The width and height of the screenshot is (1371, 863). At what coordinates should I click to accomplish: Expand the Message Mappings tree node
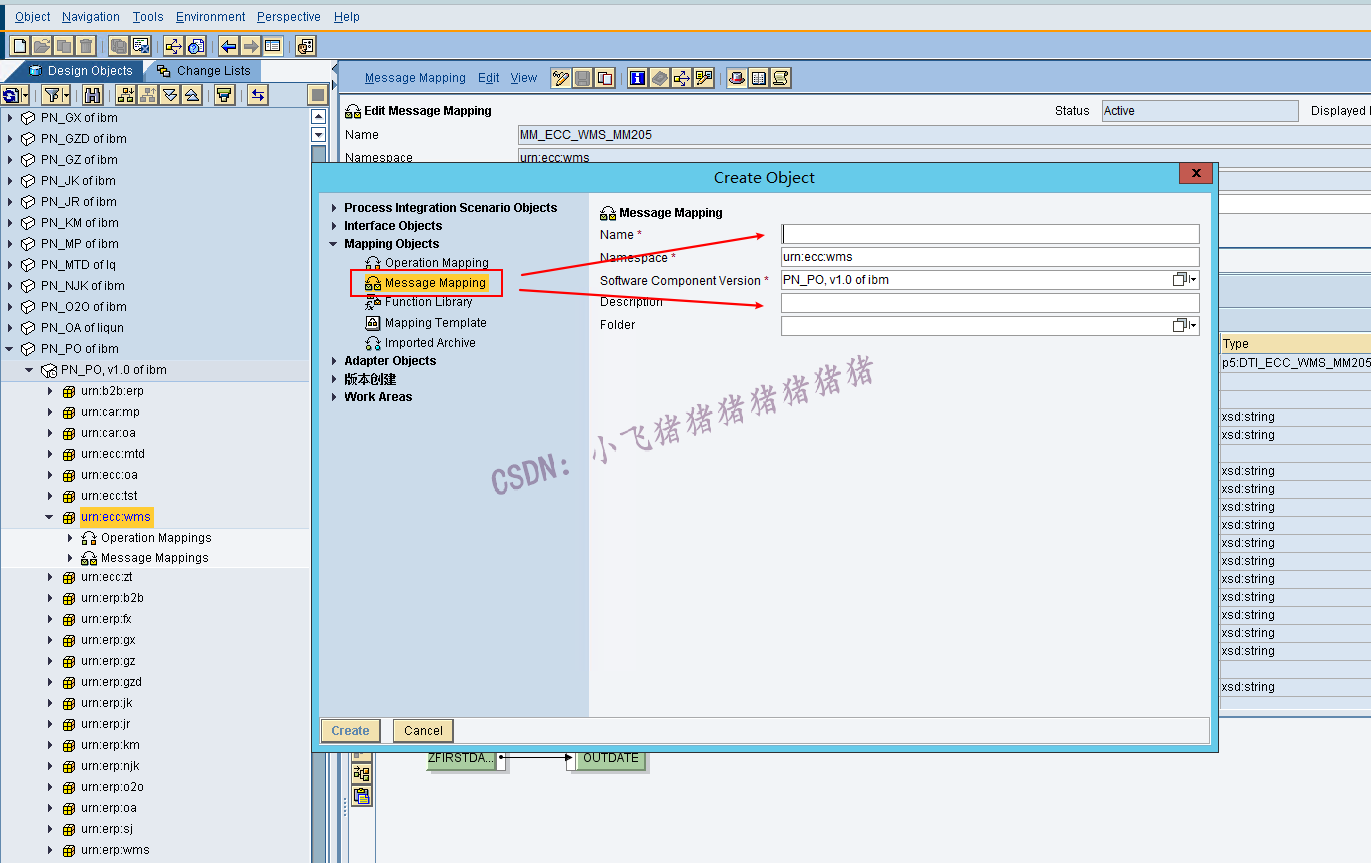70,558
